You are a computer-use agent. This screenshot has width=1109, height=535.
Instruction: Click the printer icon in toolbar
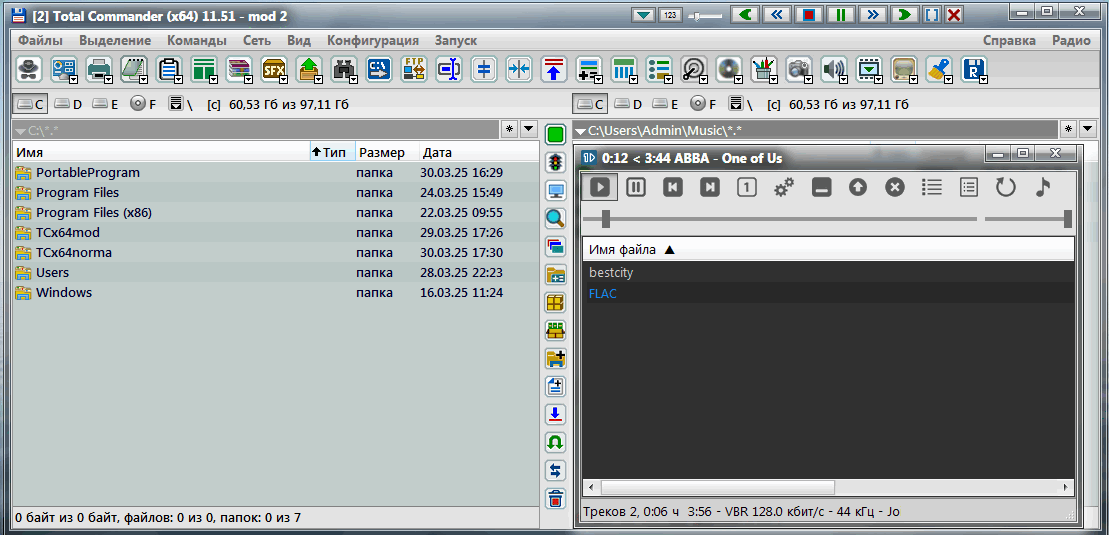click(99, 69)
